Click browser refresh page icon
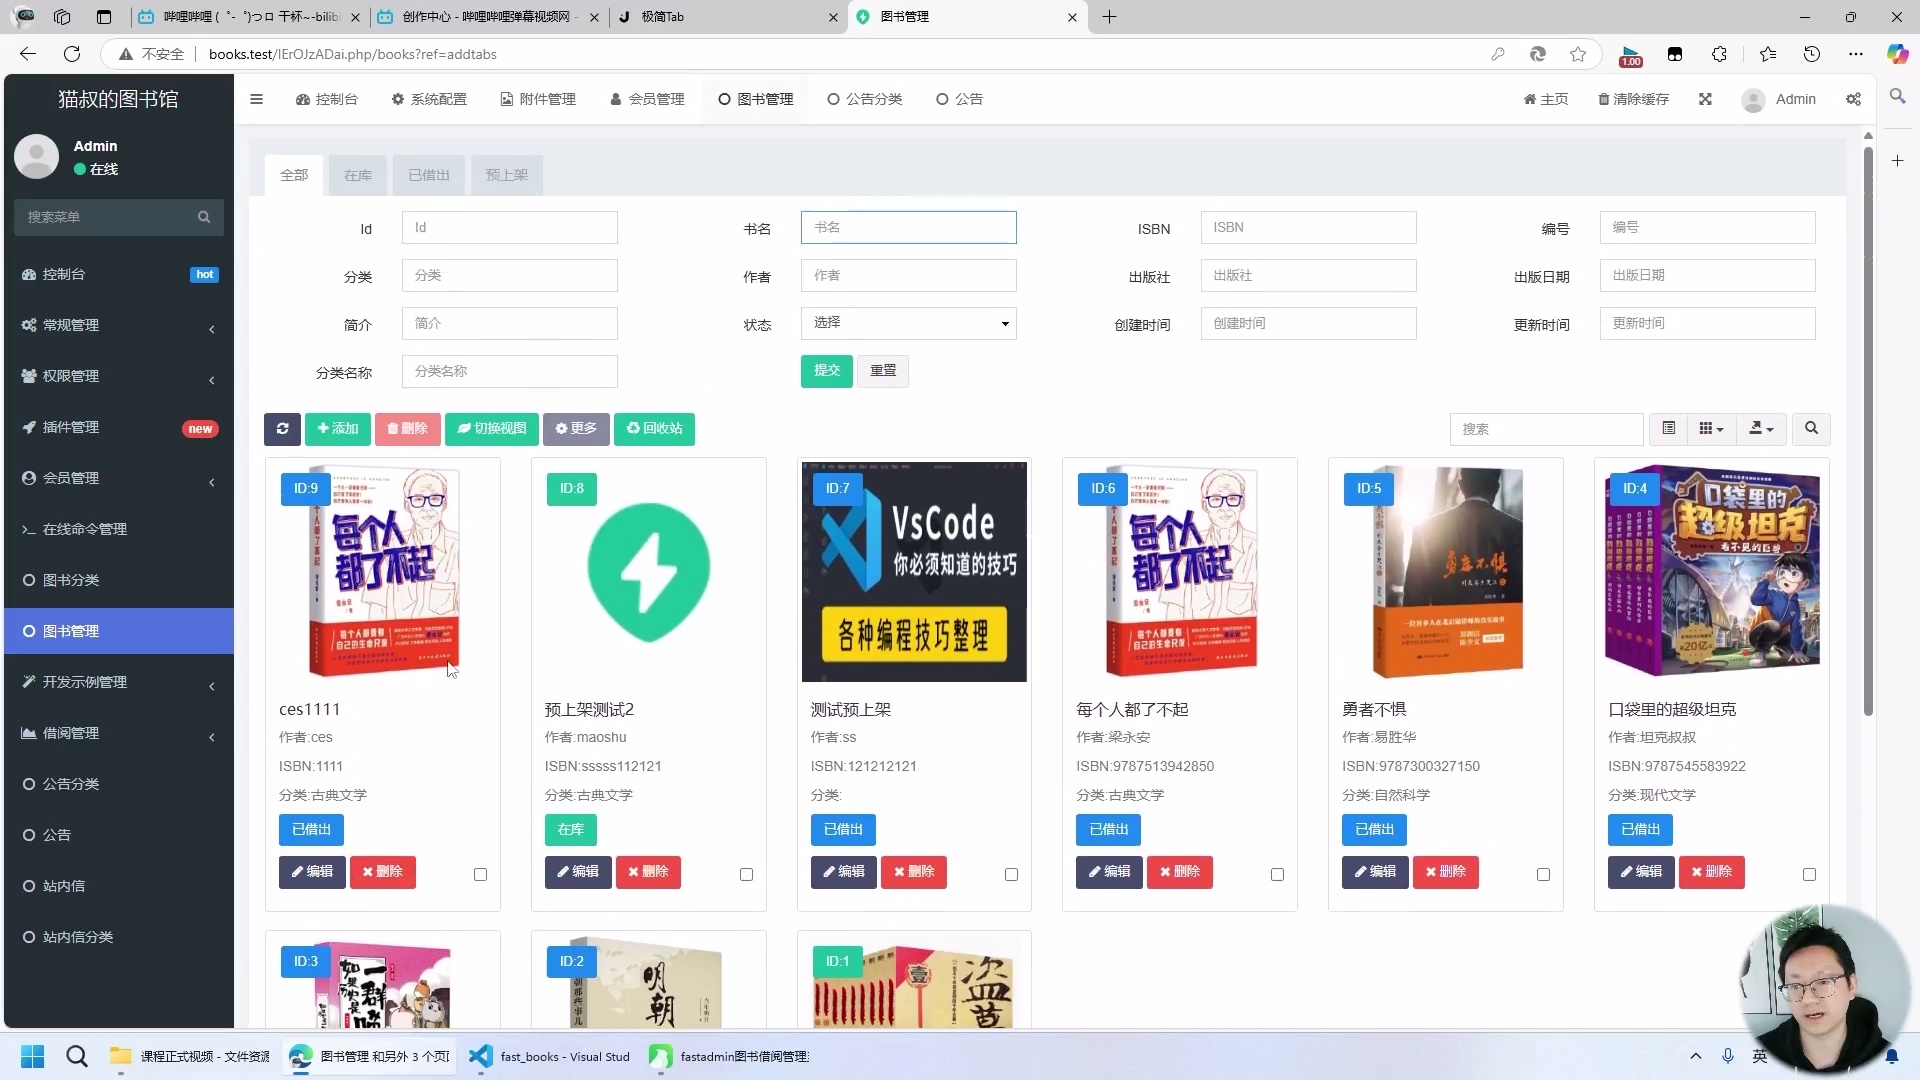The image size is (1920, 1080). coord(72,54)
